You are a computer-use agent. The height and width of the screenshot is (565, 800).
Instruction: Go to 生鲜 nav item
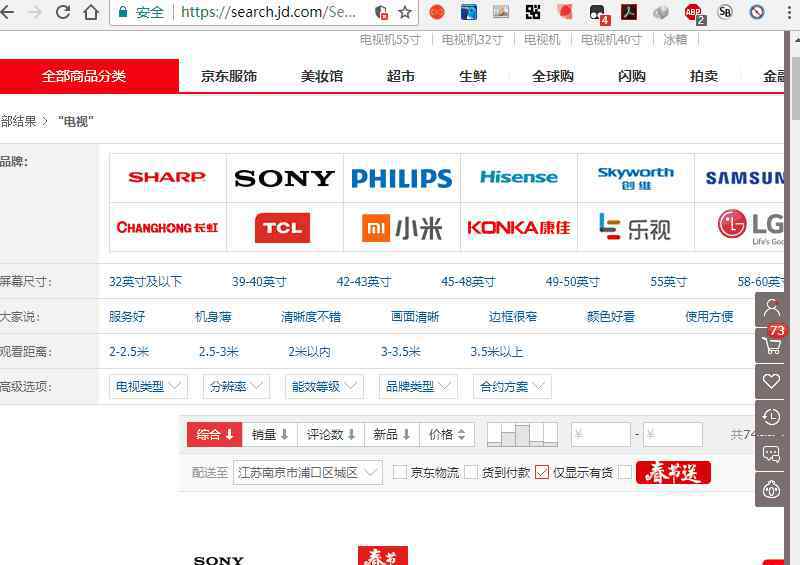click(473, 77)
